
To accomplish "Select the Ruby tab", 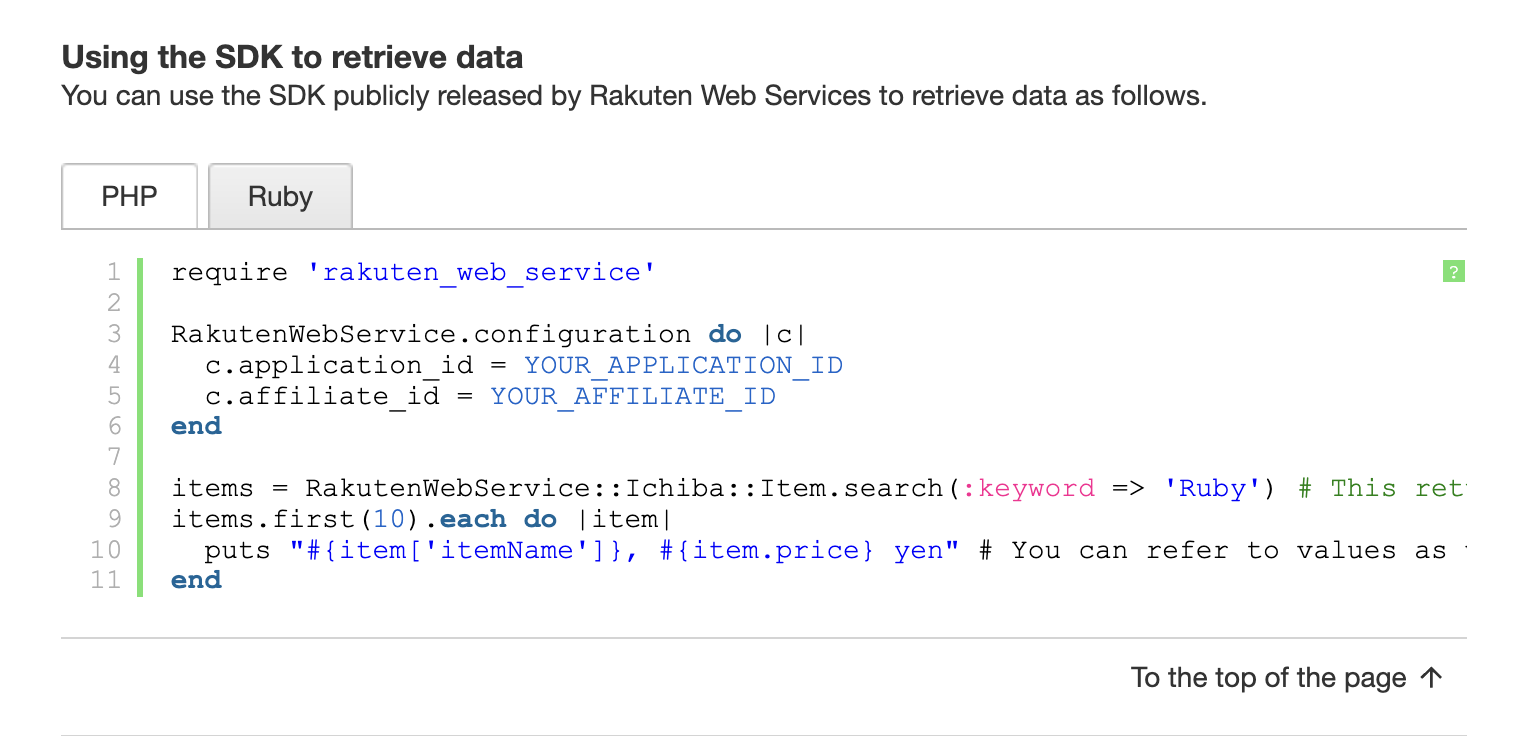I will pos(280,196).
